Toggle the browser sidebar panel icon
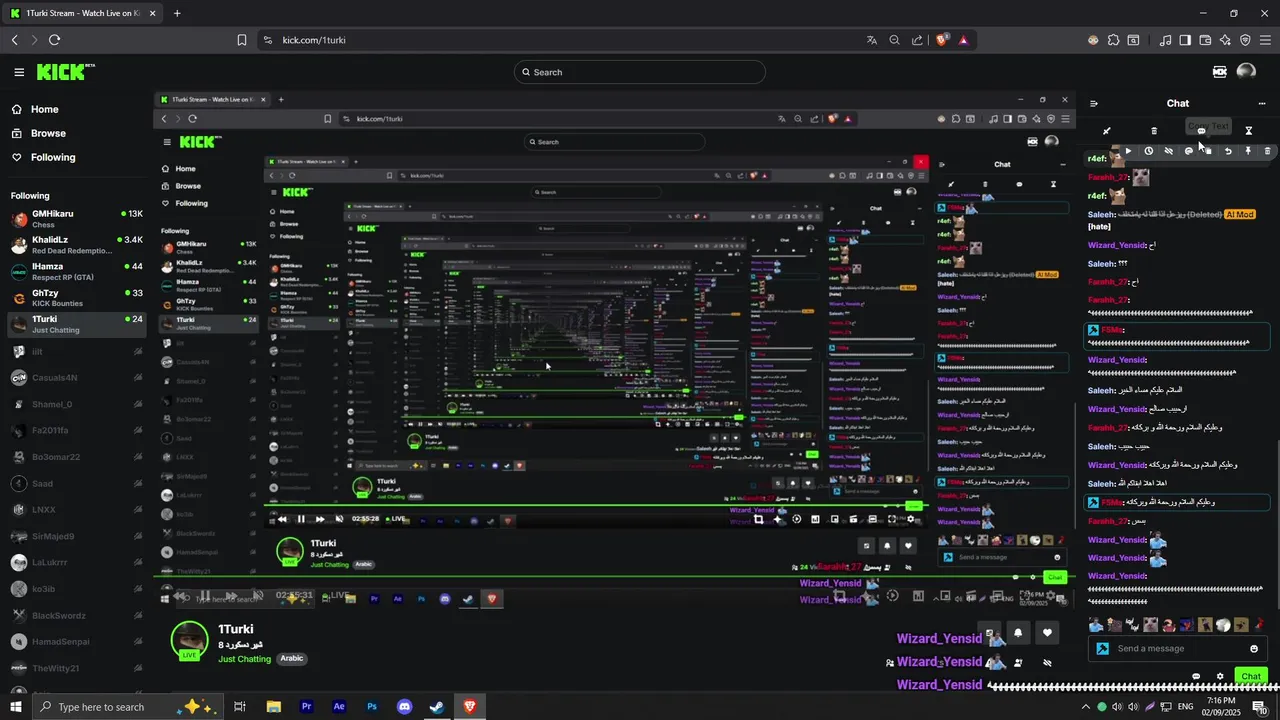 [x=1185, y=40]
